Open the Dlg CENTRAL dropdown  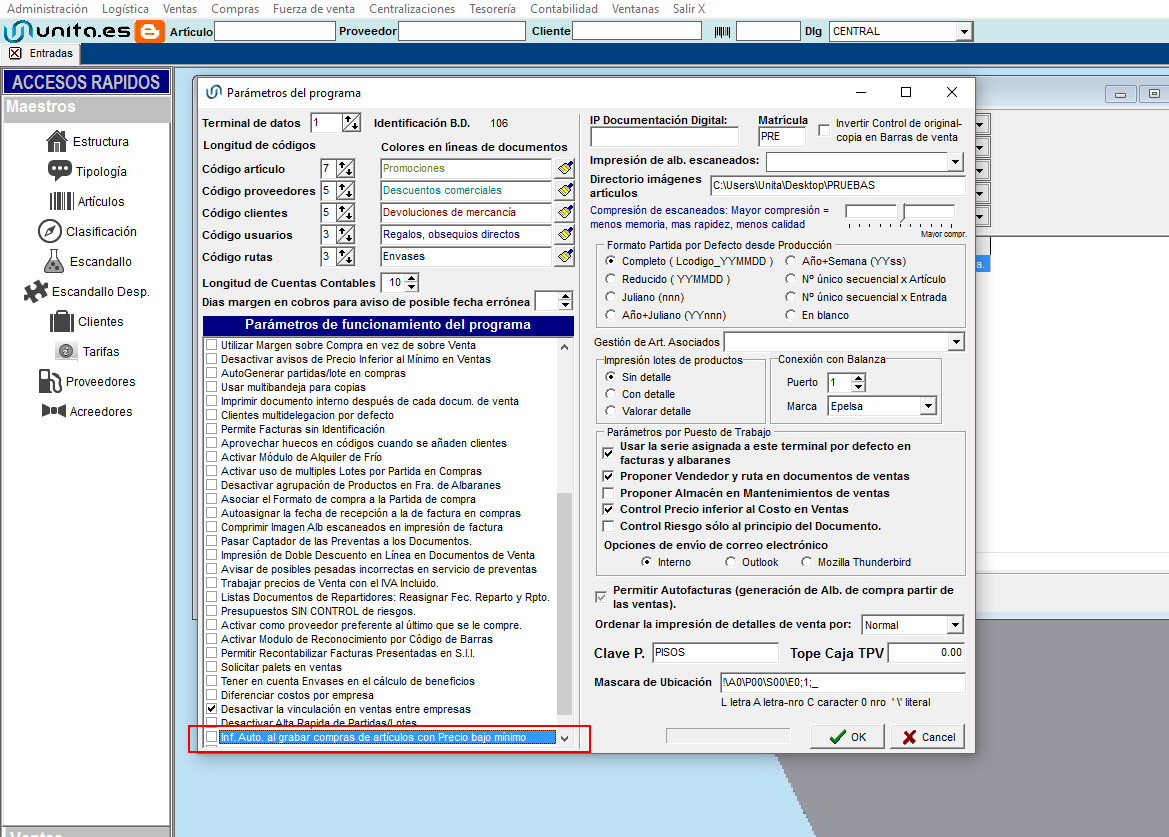[964, 31]
